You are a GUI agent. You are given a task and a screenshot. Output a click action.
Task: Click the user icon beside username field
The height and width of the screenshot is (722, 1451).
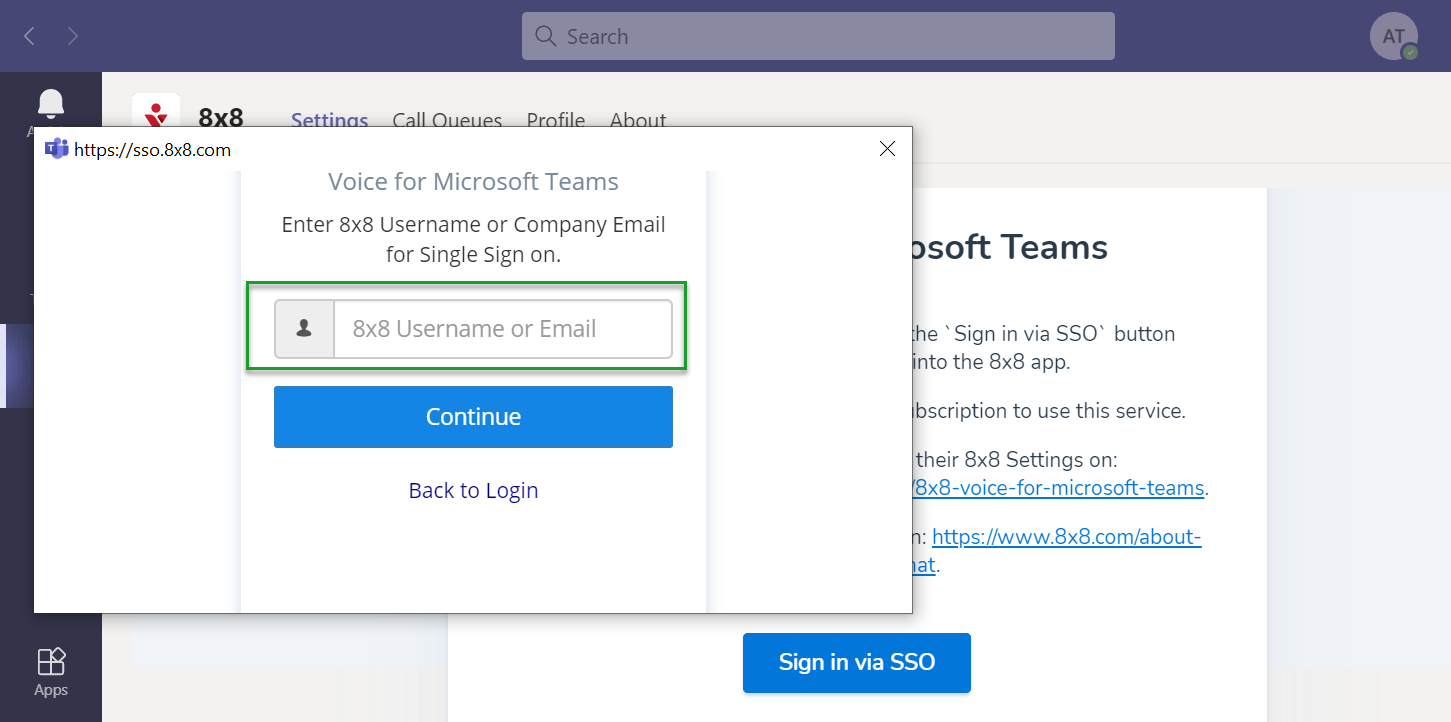[x=305, y=329]
